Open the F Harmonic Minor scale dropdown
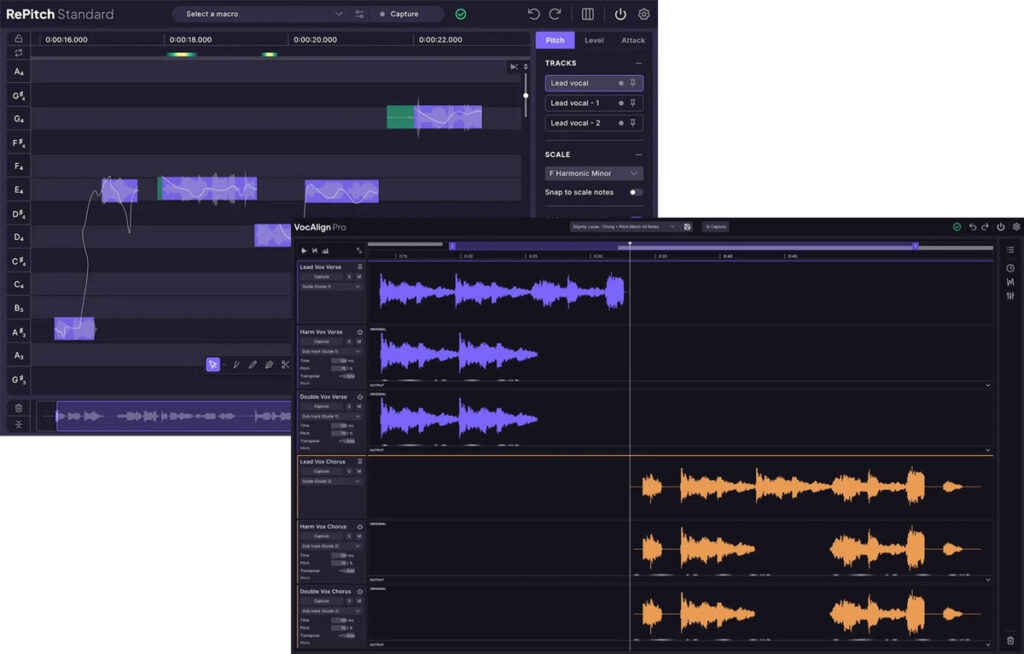1024x654 pixels. click(x=594, y=173)
